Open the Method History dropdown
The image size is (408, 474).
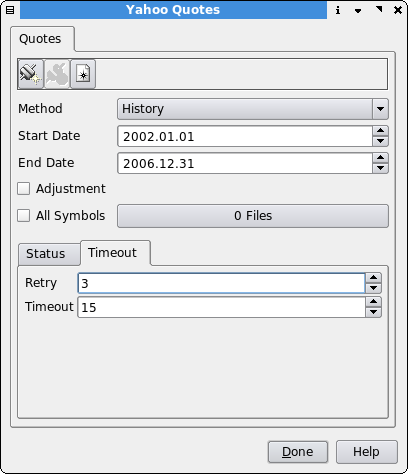pos(253,109)
